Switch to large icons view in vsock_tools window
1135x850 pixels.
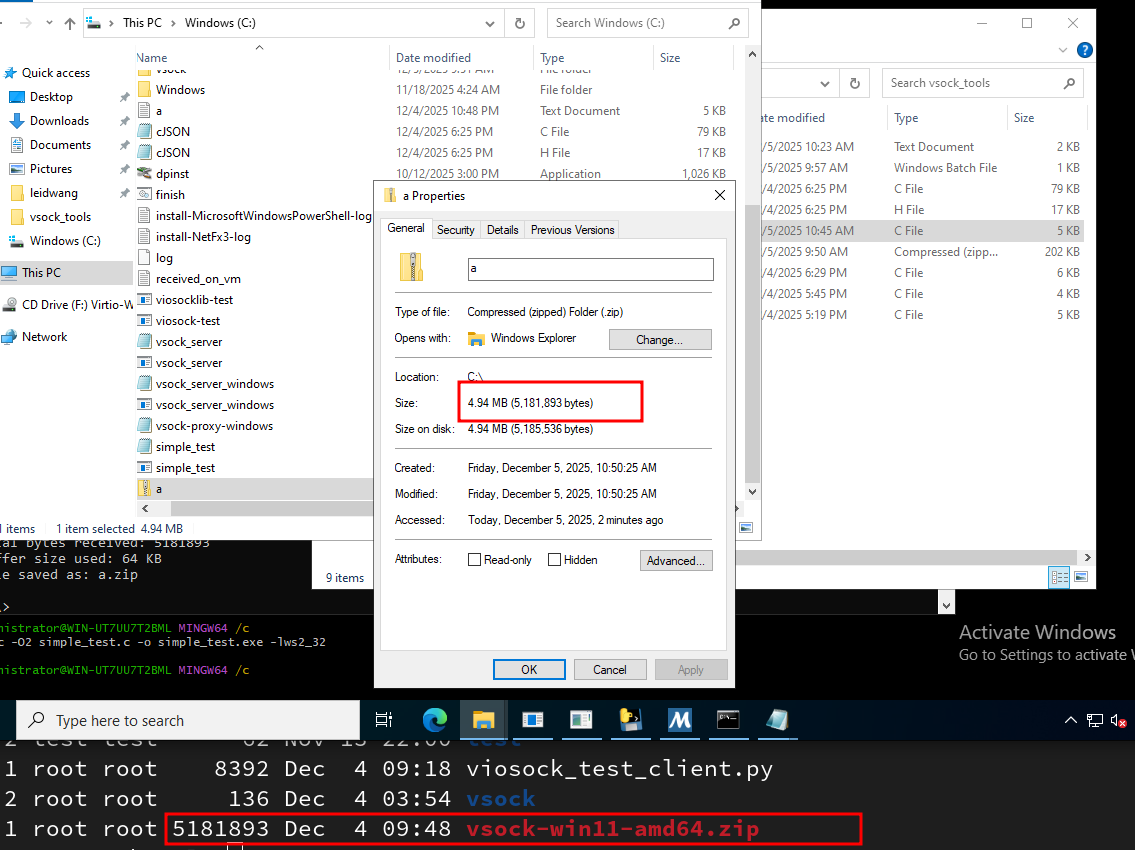click(x=1081, y=577)
